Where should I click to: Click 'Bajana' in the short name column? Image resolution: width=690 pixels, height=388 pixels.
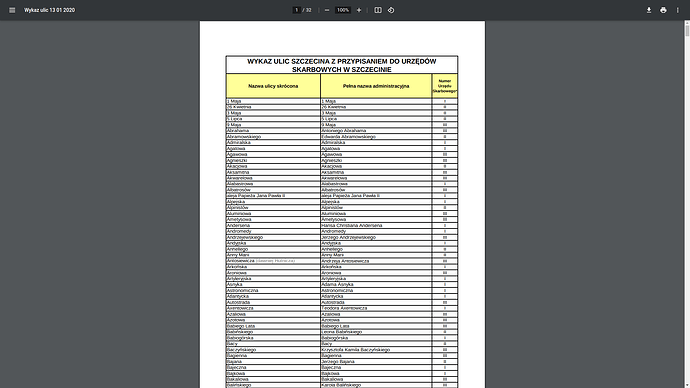[235, 362]
